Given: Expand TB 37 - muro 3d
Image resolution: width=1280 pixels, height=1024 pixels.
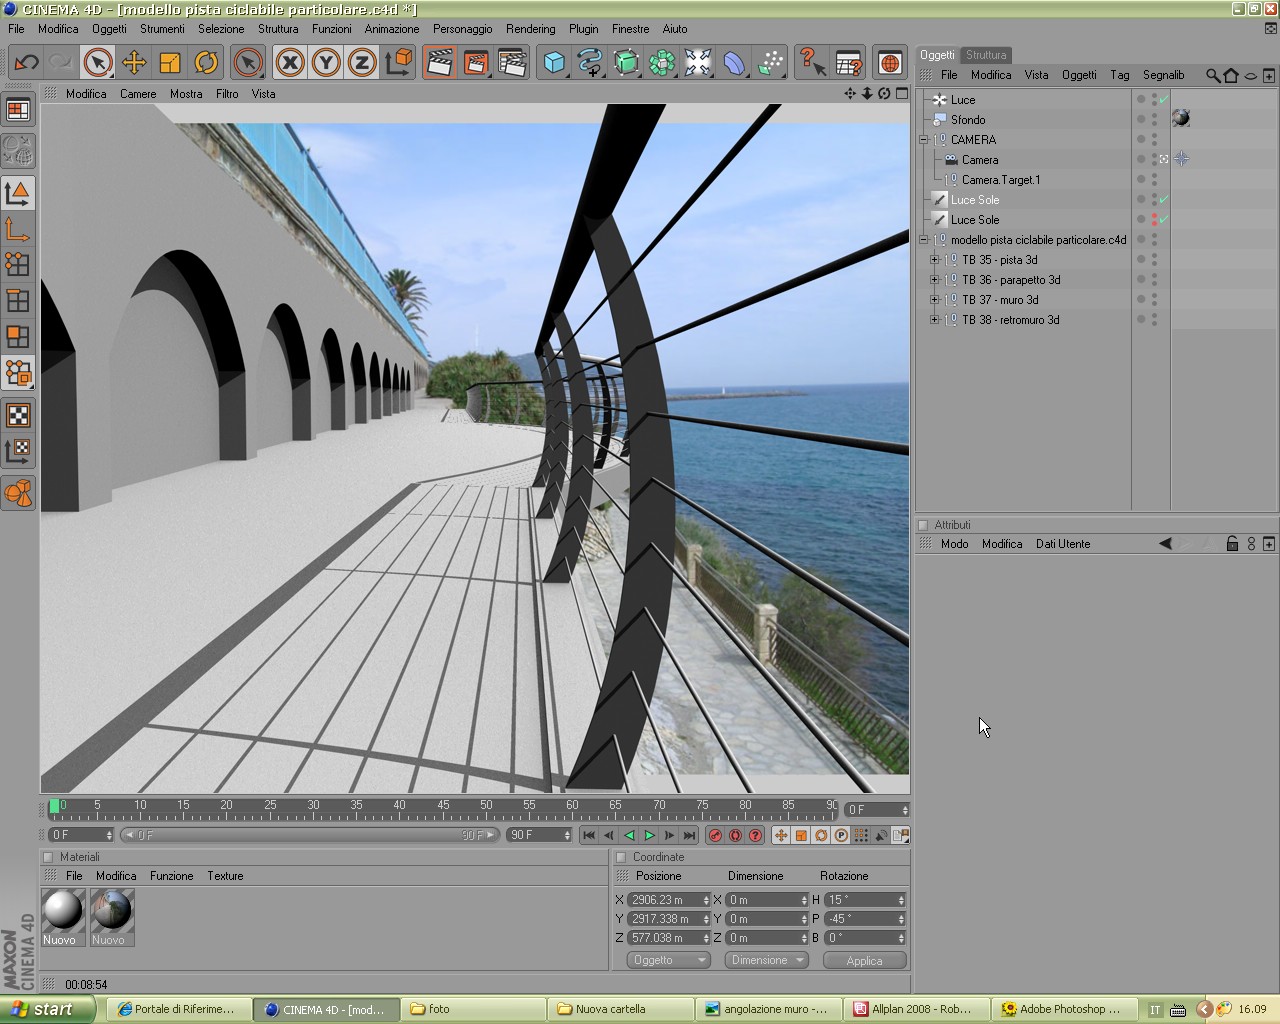Looking at the screenshot, I should (x=935, y=300).
